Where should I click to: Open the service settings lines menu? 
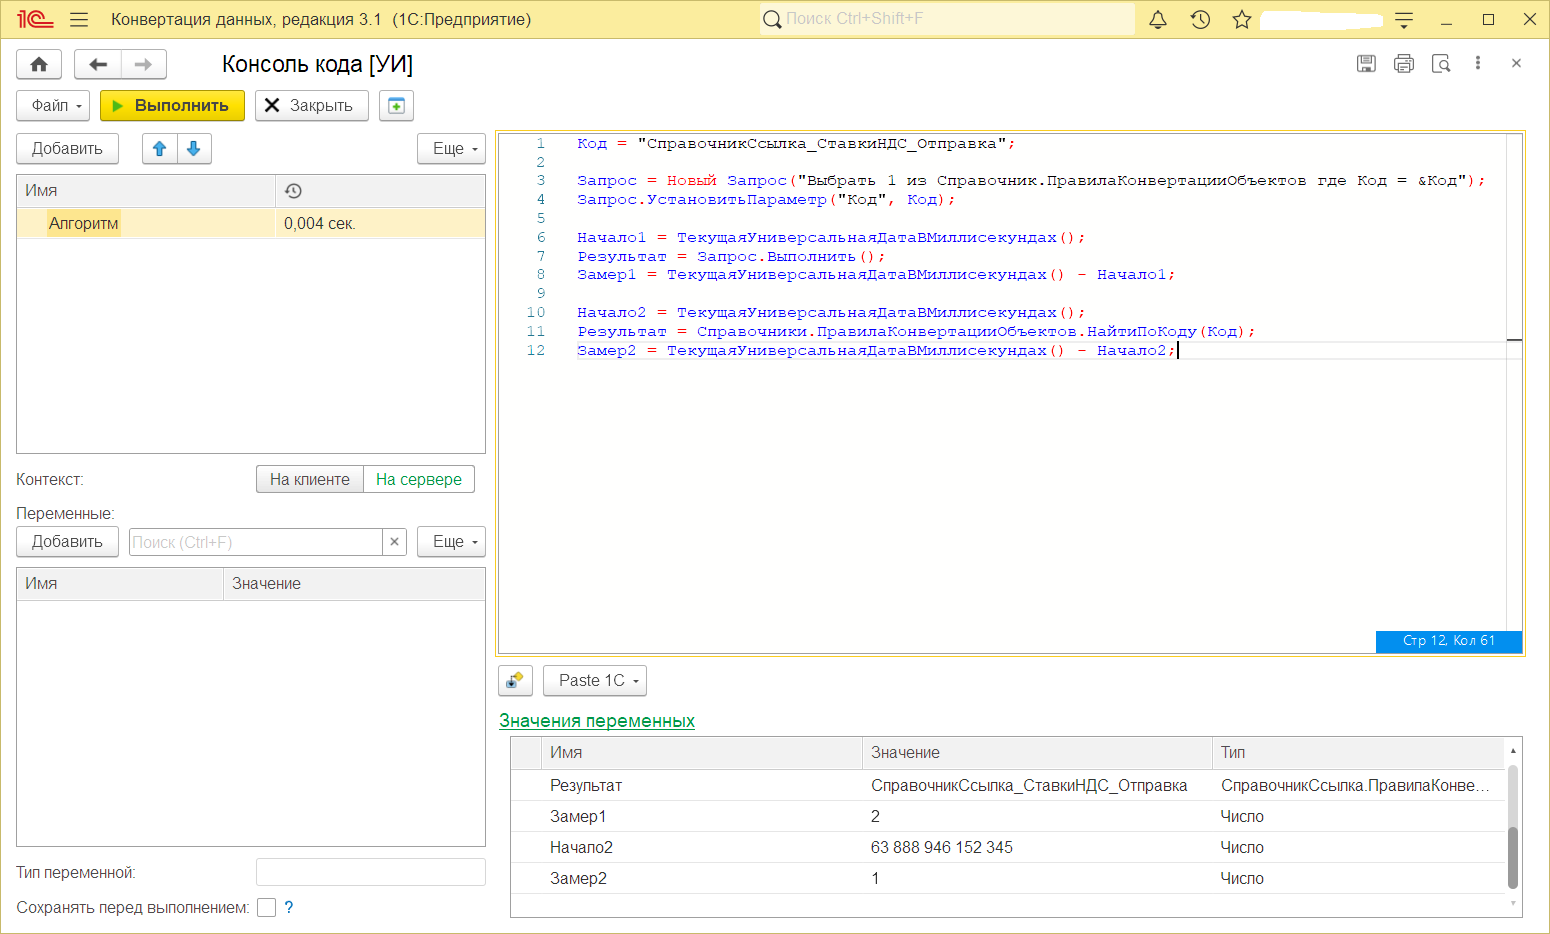point(1404,19)
